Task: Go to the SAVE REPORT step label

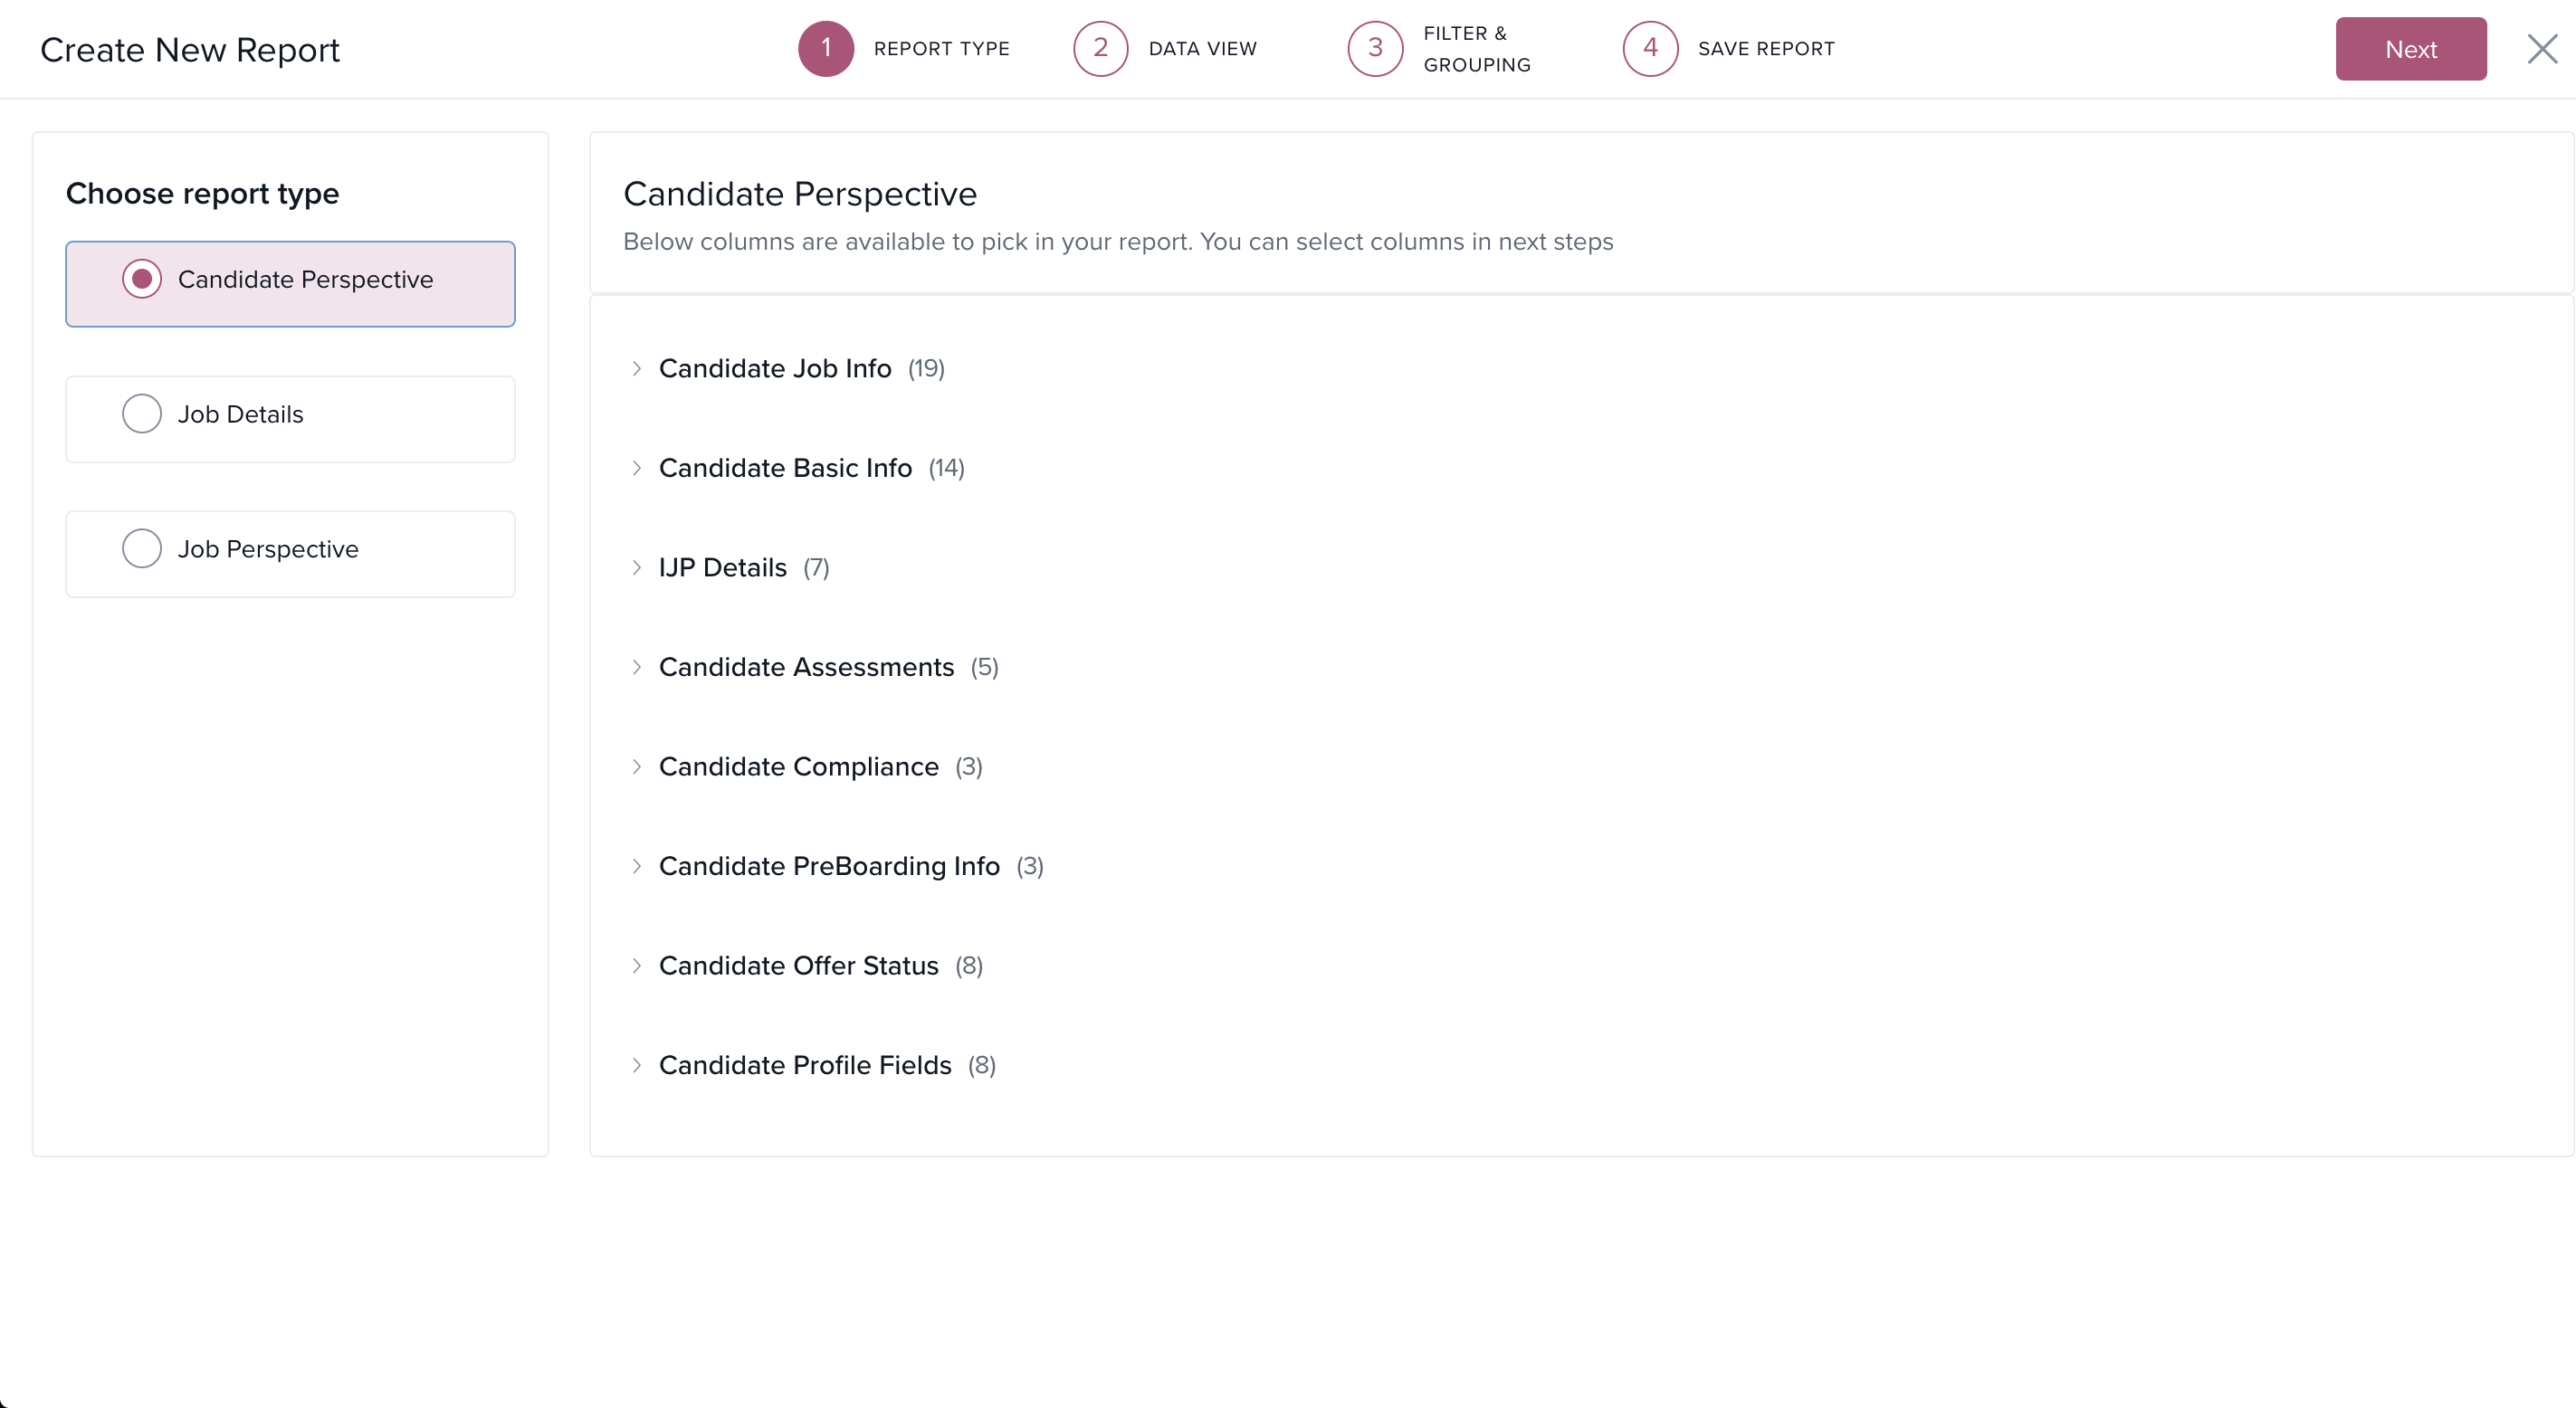Action: coord(1766,48)
